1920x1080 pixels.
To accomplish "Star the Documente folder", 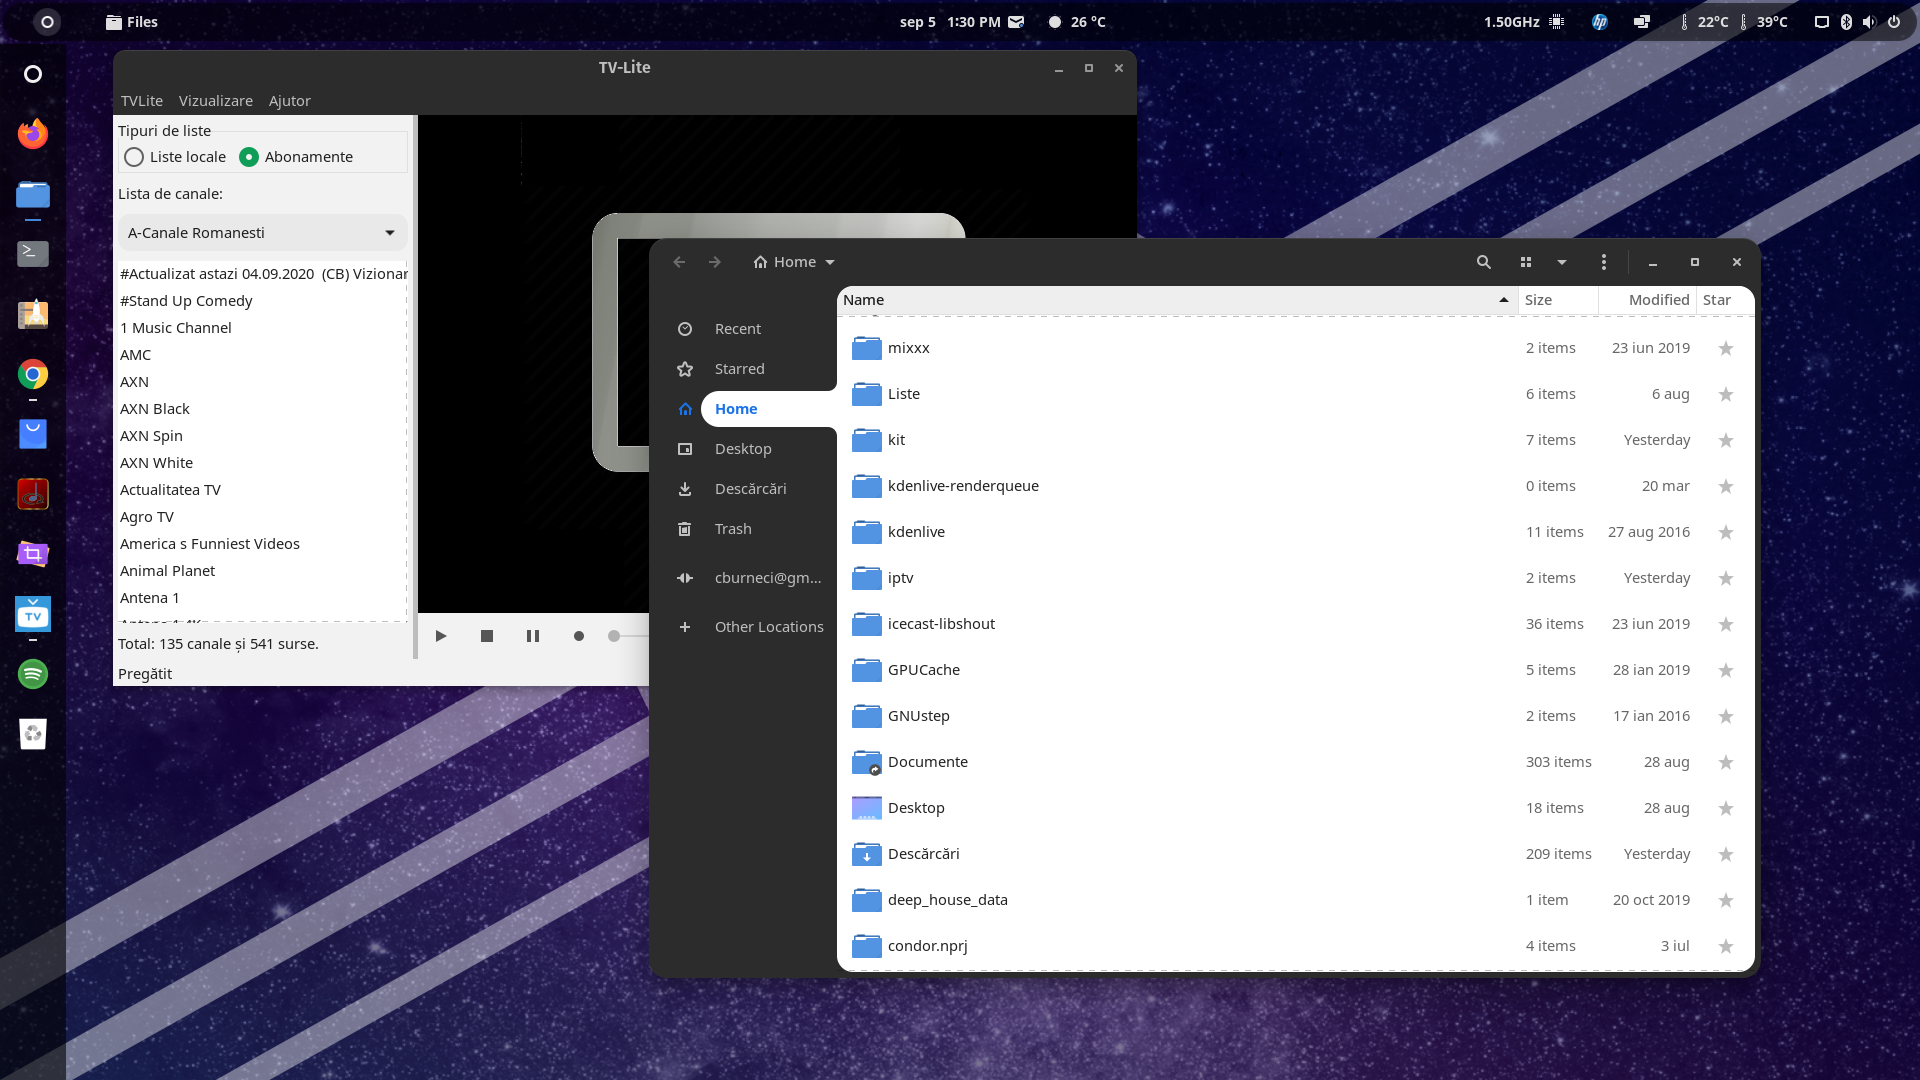I will 1726,762.
